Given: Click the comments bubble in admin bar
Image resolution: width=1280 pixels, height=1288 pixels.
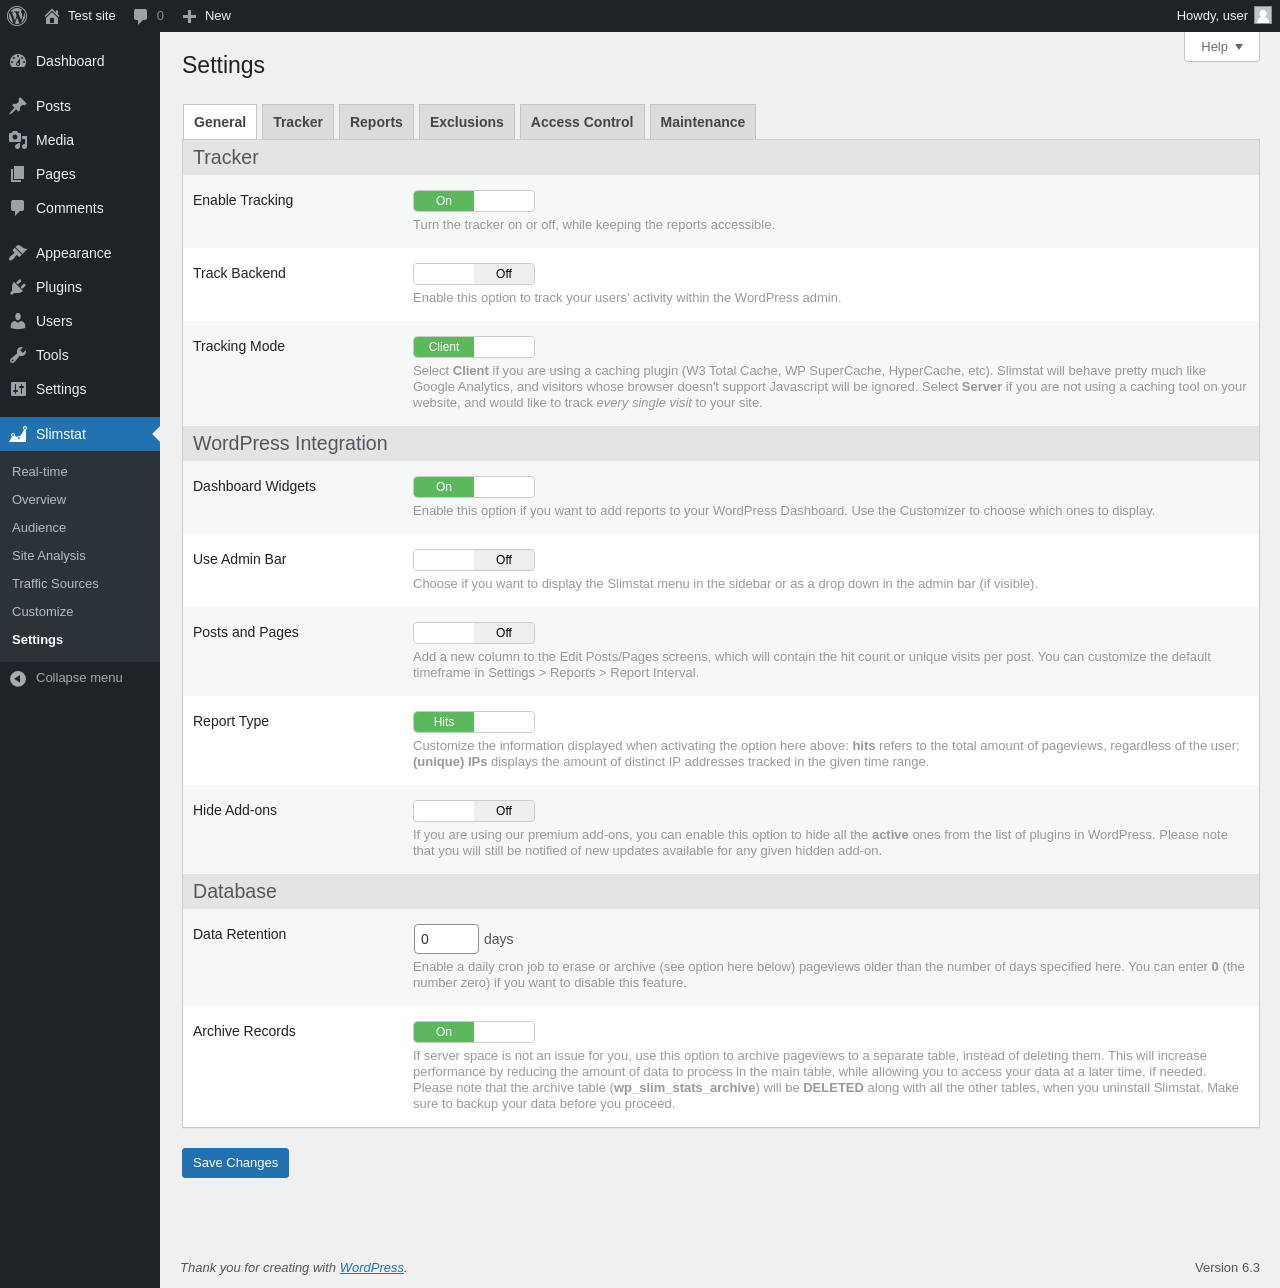Looking at the screenshot, I should click(141, 16).
